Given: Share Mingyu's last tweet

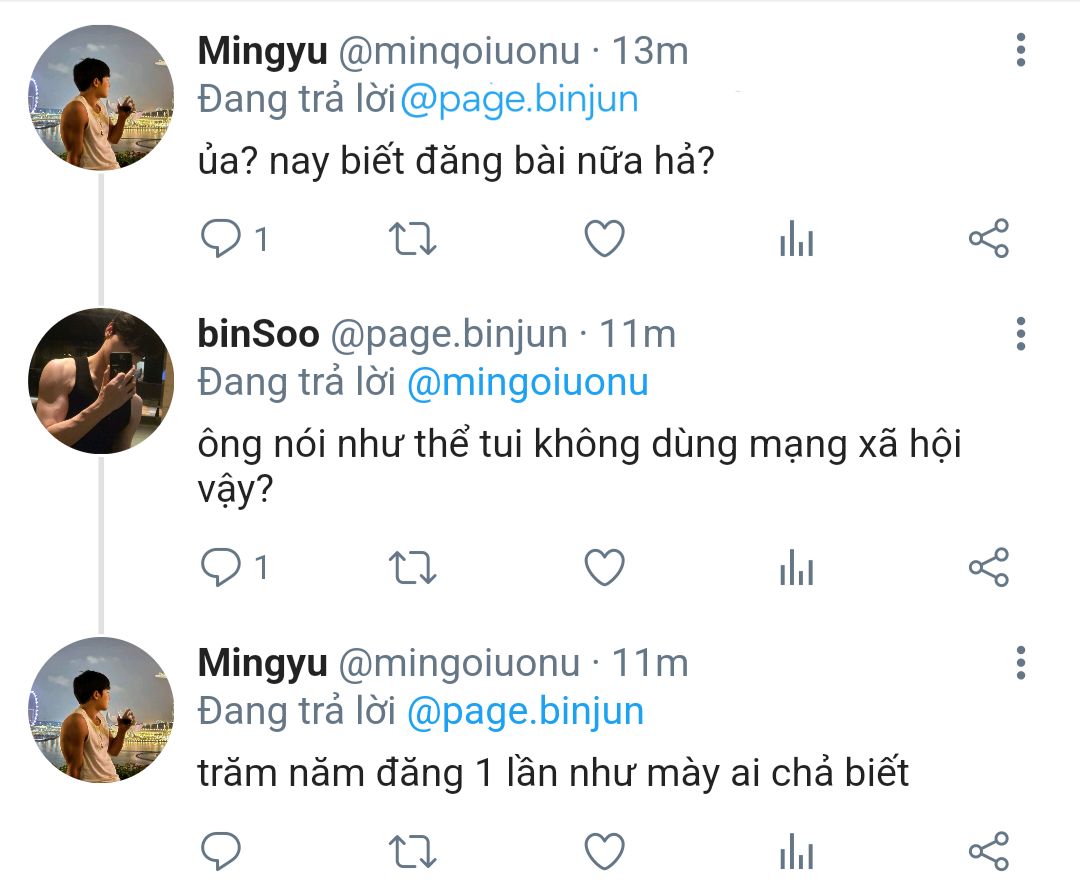Looking at the screenshot, I should 989,852.
